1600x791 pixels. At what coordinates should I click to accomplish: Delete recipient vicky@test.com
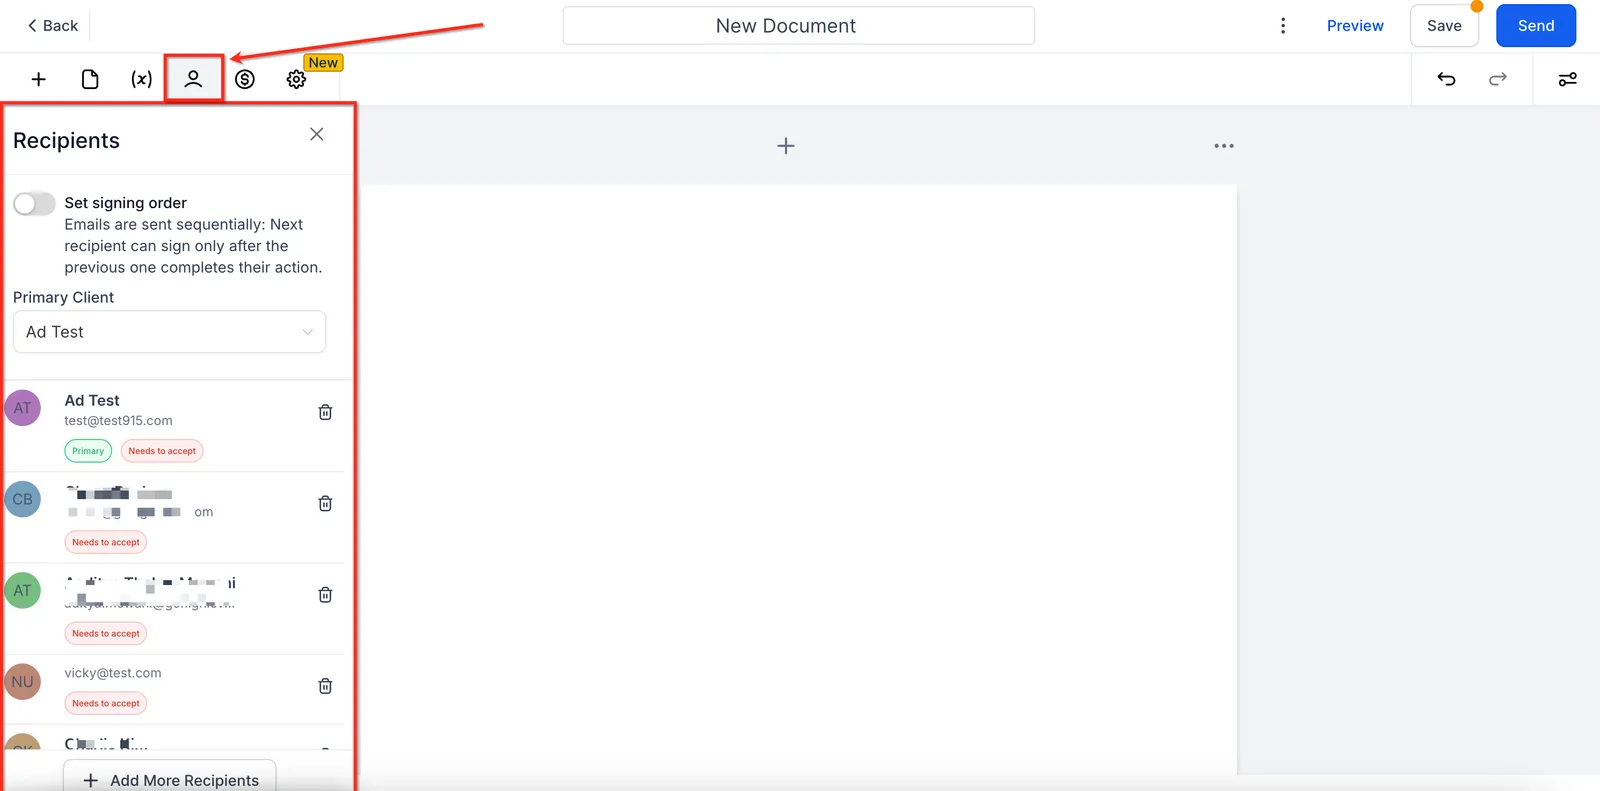pyautogui.click(x=325, y=686)
